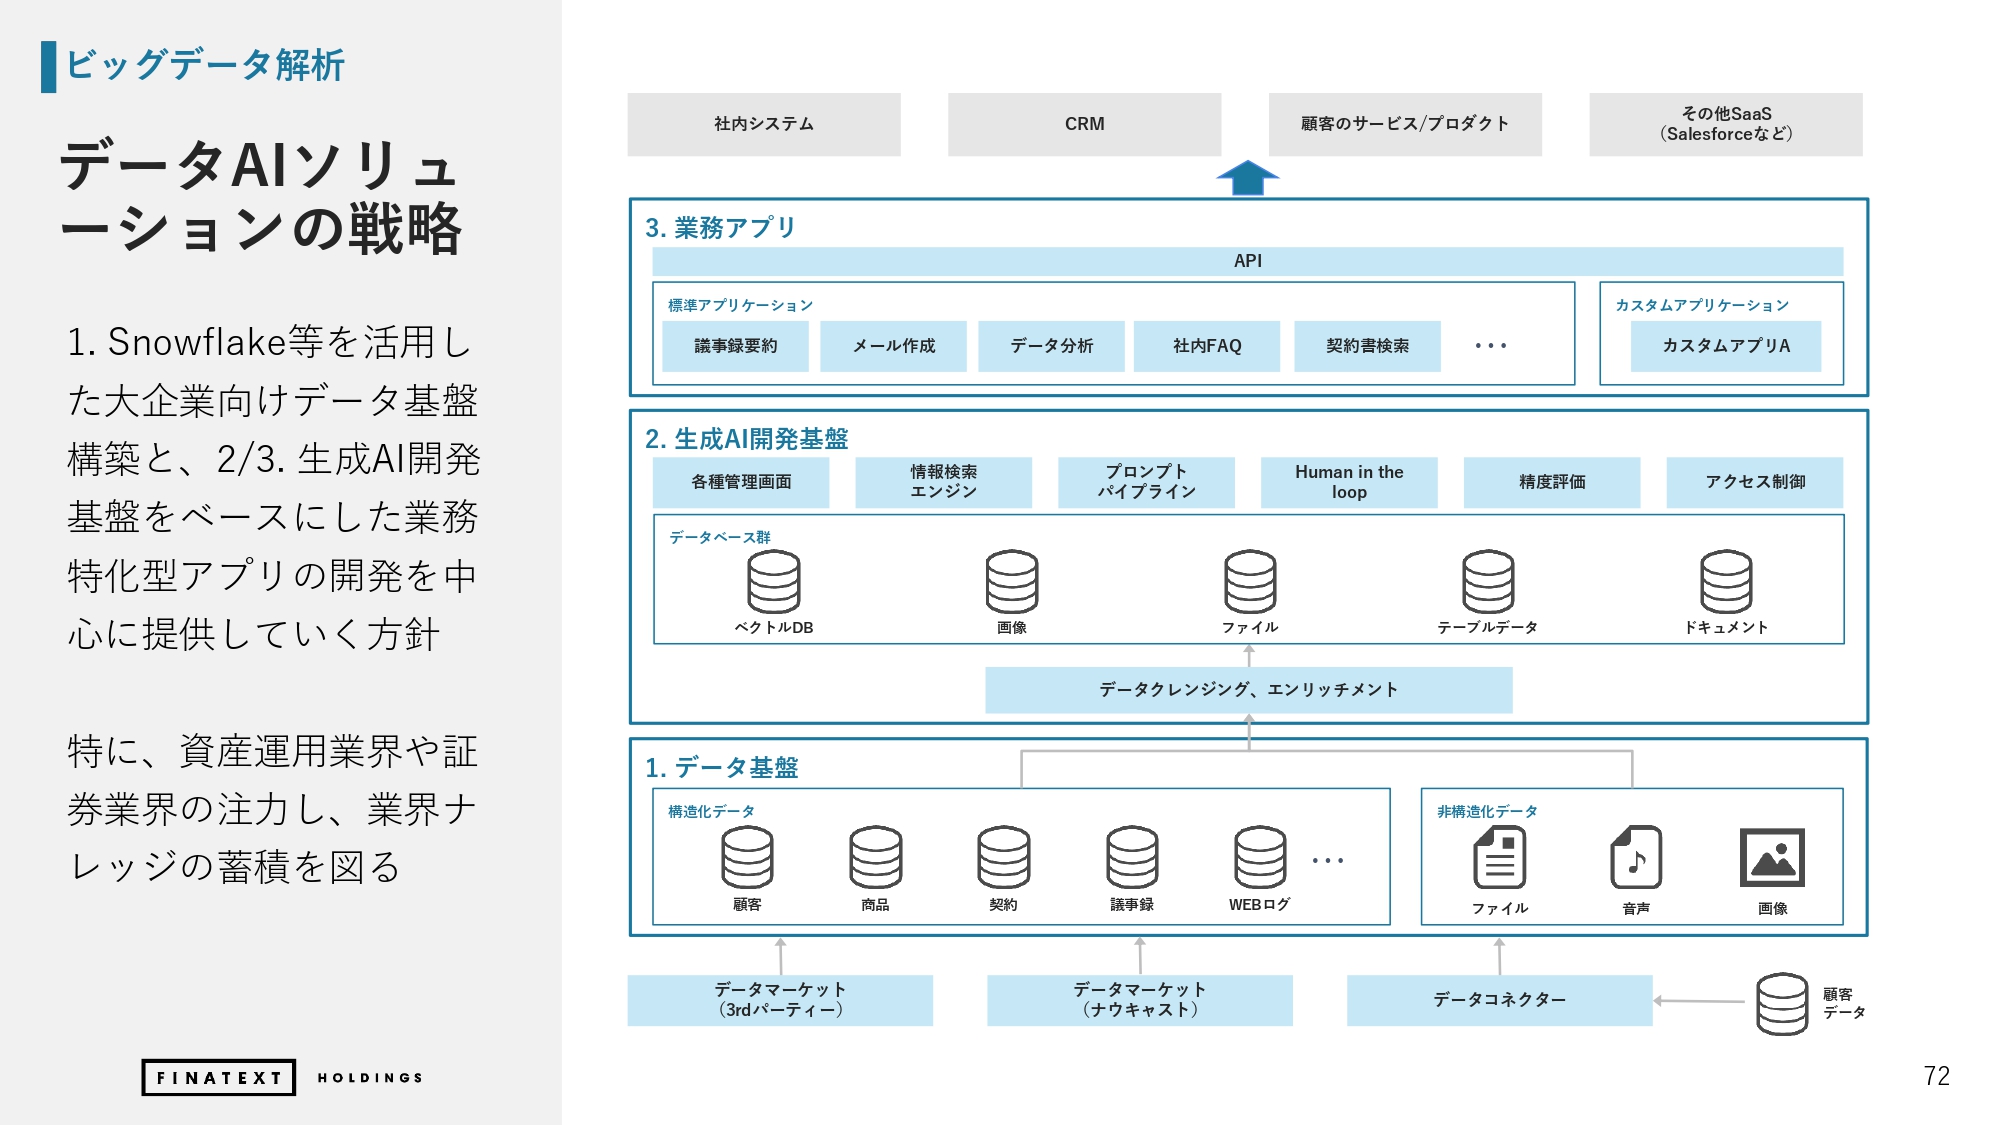Click the 標準アプリケーション label
Image resolution: width=2000 pixels, height=1125 pixels.
click(x=740, y=305)
